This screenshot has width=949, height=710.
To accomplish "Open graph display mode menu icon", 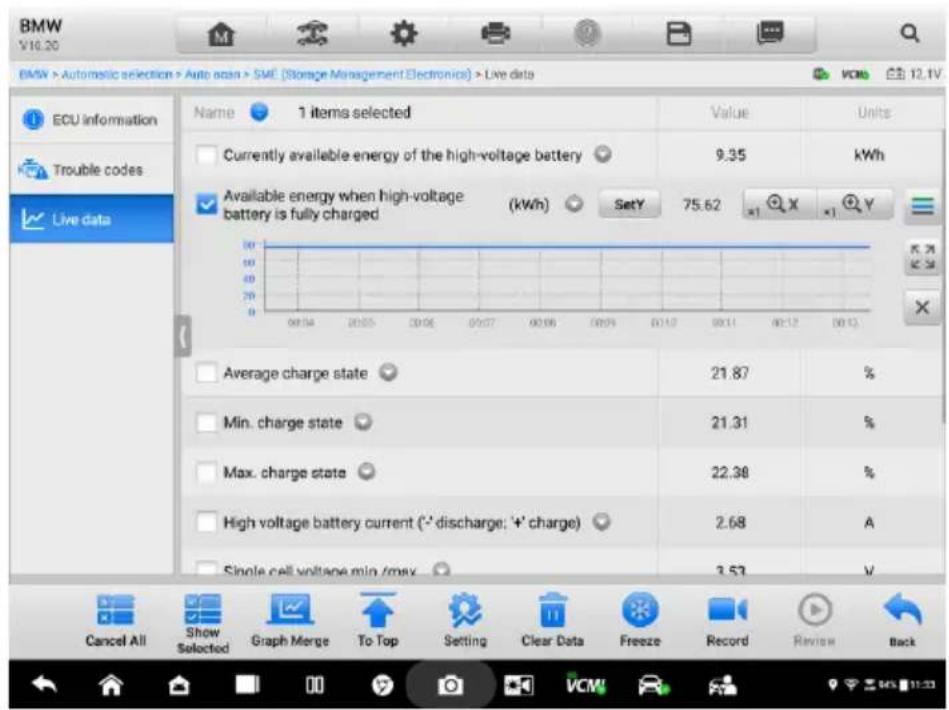I will tap(922, 206).
